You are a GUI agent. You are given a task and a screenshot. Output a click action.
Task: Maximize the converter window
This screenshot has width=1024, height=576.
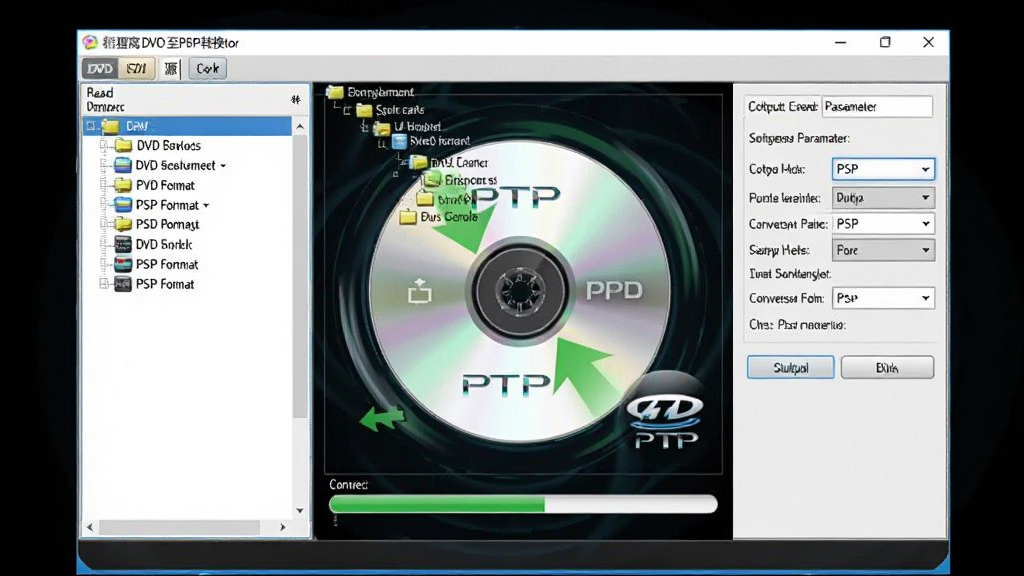(x=885, y=42)
